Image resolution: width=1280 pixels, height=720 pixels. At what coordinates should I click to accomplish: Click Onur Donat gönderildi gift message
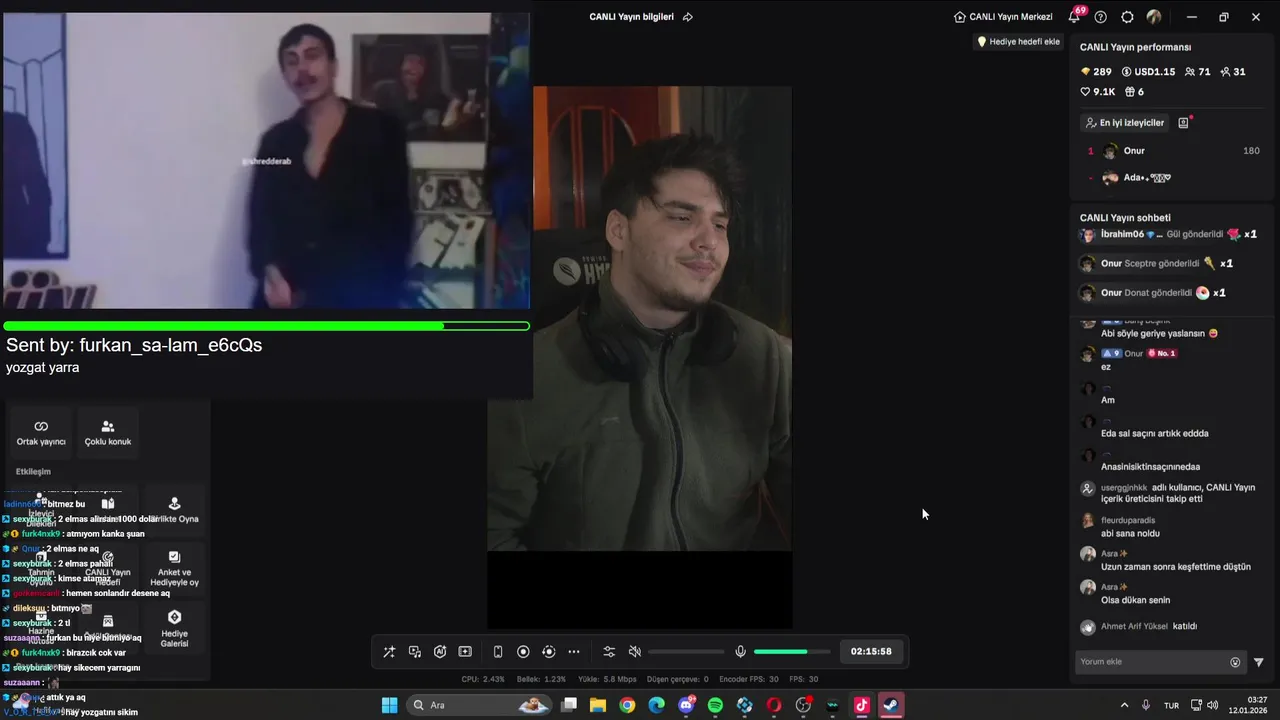[1152, 293]
